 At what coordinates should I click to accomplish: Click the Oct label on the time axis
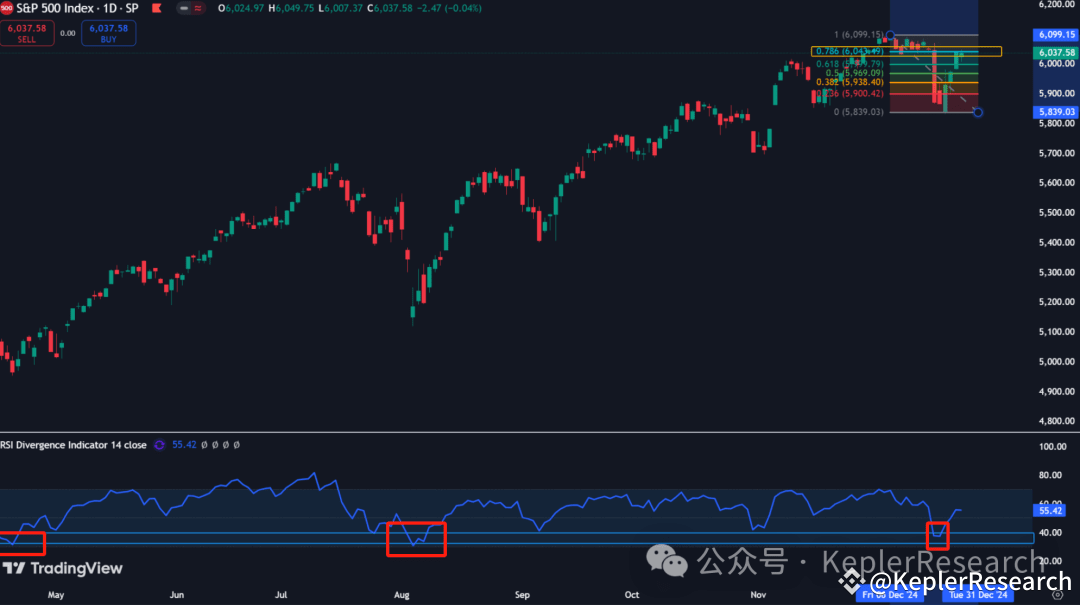632,595
